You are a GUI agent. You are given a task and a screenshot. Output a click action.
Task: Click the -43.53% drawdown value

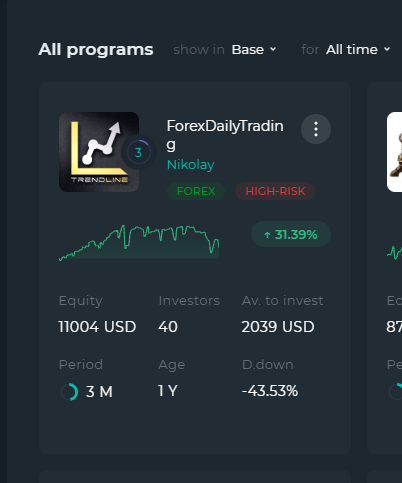point(270,391)
